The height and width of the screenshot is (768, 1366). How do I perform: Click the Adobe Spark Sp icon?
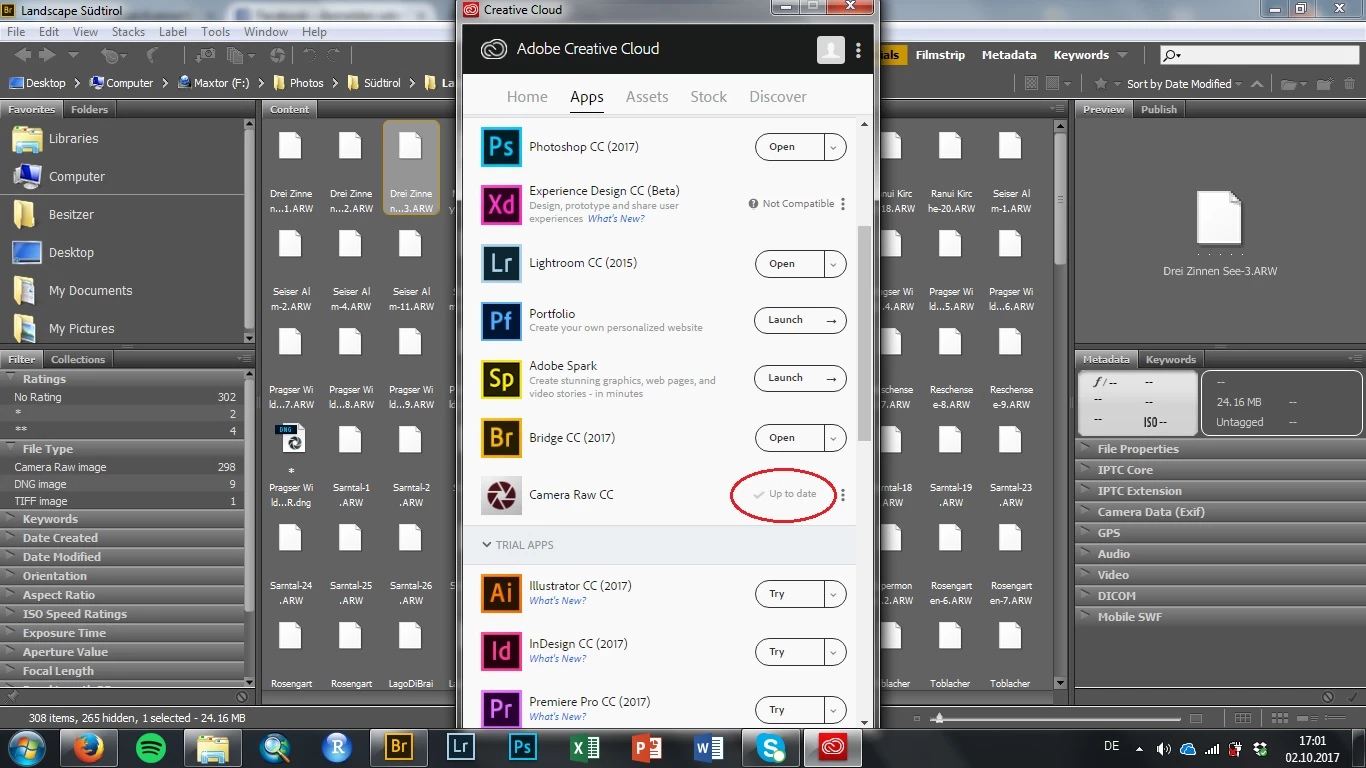pos(501,379)
